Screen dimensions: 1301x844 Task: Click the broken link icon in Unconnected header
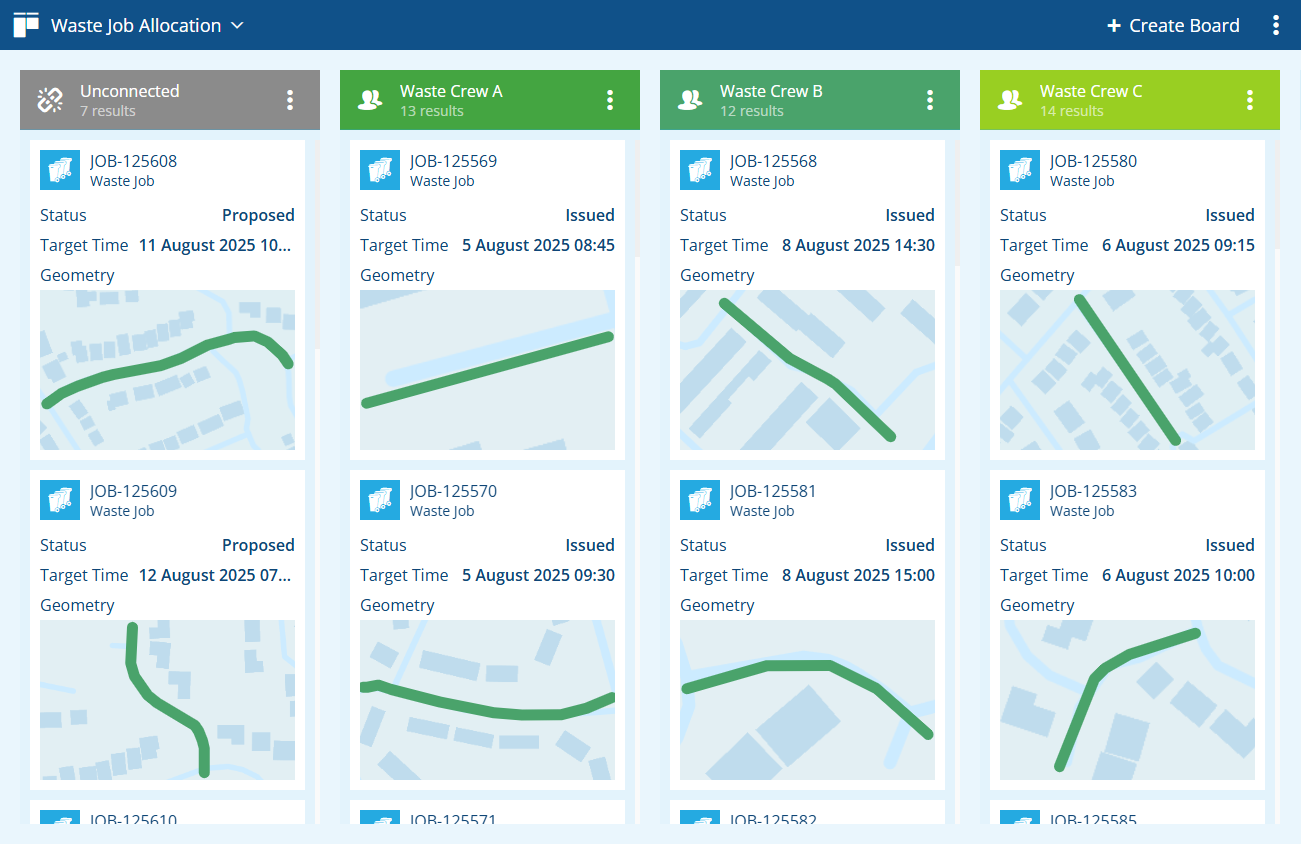coord(50,100)
